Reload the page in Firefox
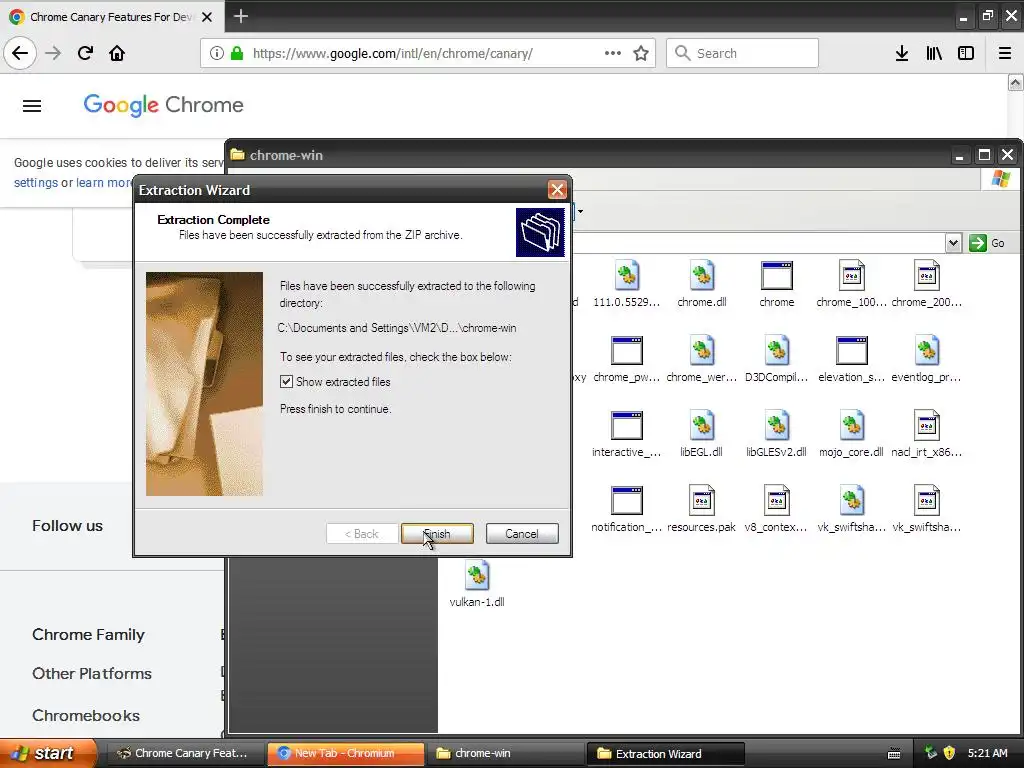The width and height of the screenshot is (1024, 768). (x=85, y=53)
